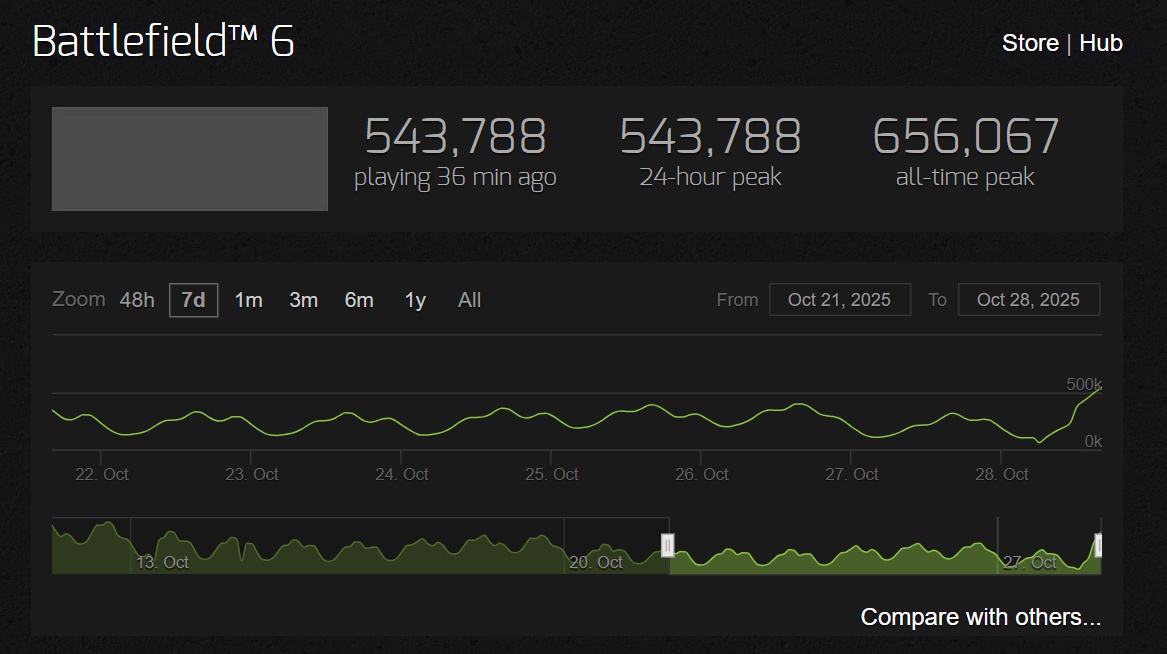Select the 6m zoom range
Viewport: 1167px width, 654px height.
[359, 300]
